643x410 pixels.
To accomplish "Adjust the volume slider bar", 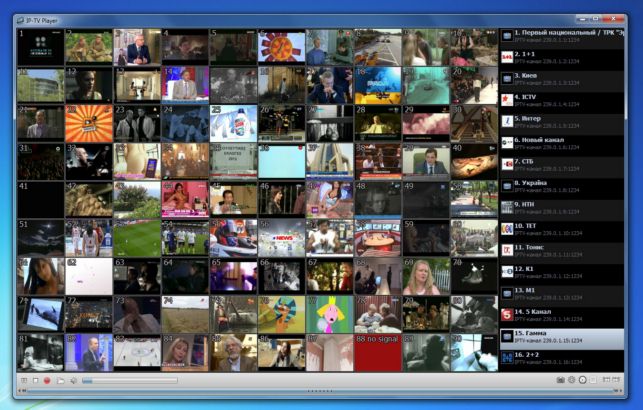I will click(130, 380).
